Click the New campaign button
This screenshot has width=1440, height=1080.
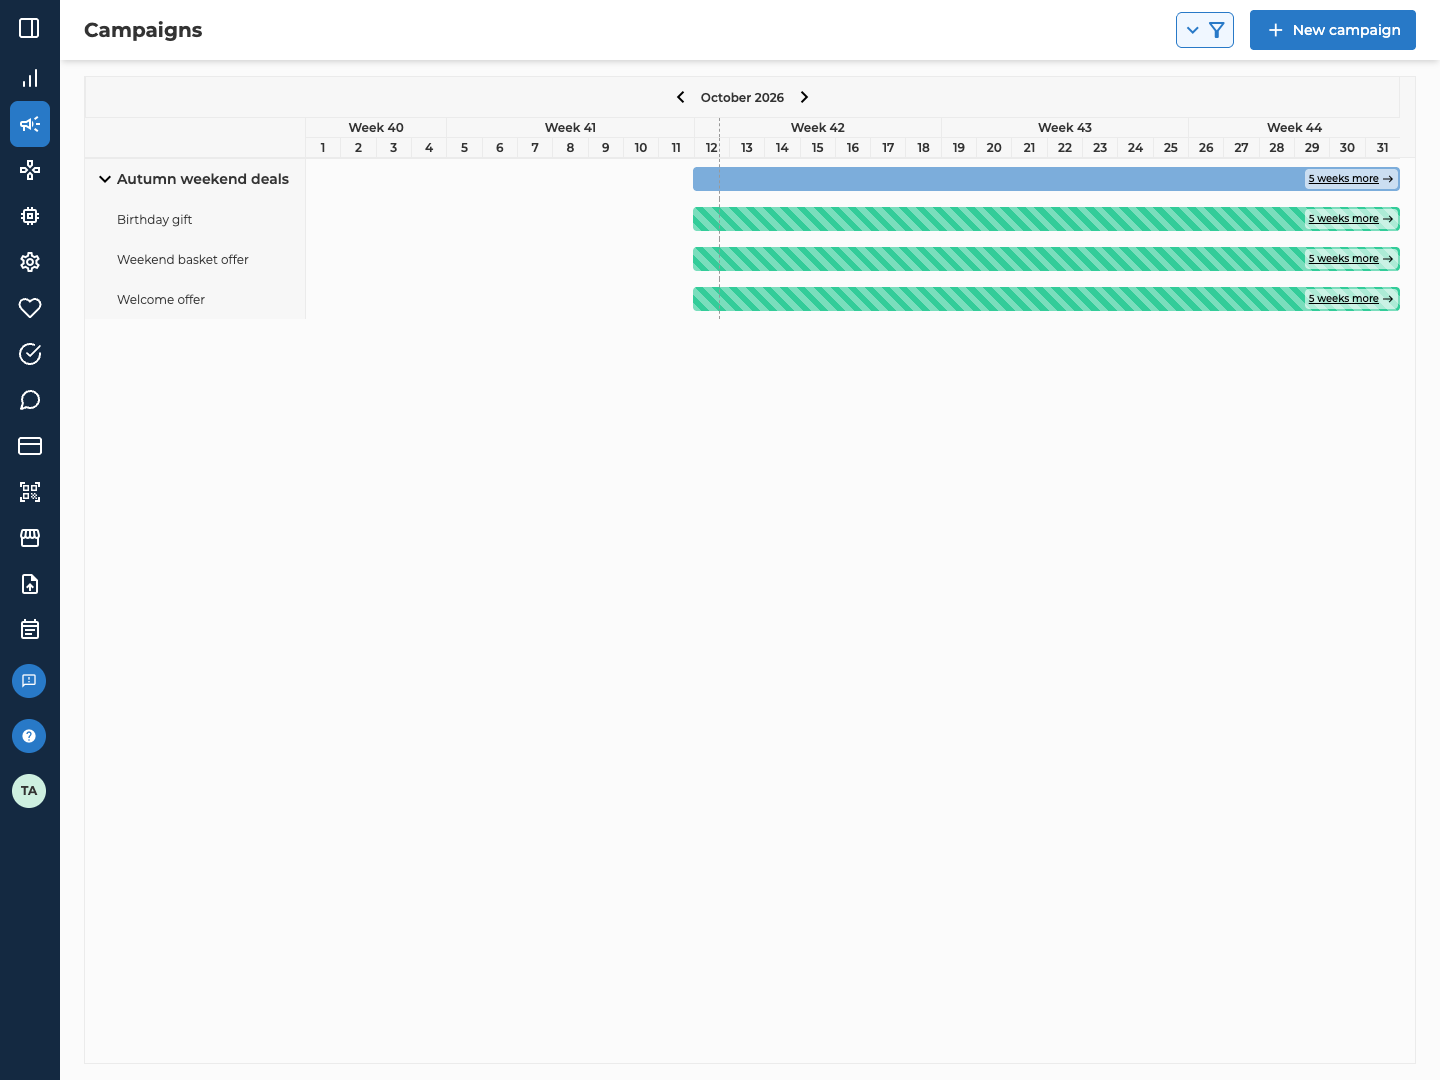(x=1333, y=30)
